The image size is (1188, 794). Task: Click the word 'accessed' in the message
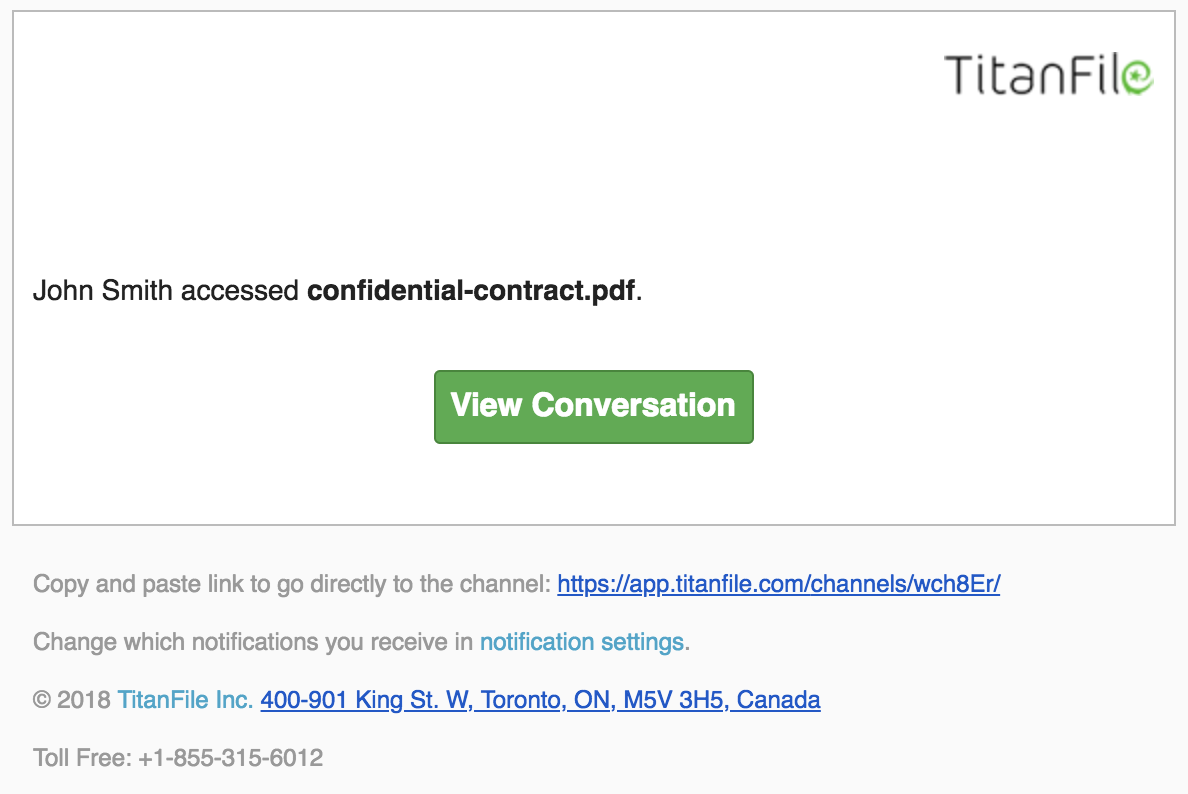(x=240, y=291)
